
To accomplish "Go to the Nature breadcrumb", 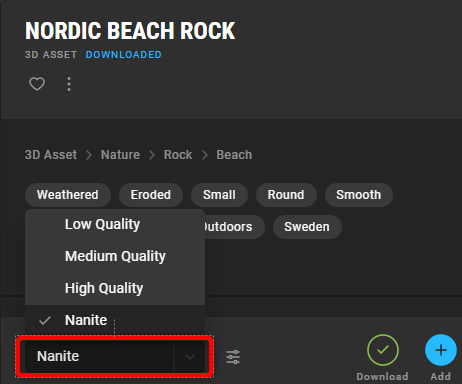I will pyautogui.click(x=120, y=155).
